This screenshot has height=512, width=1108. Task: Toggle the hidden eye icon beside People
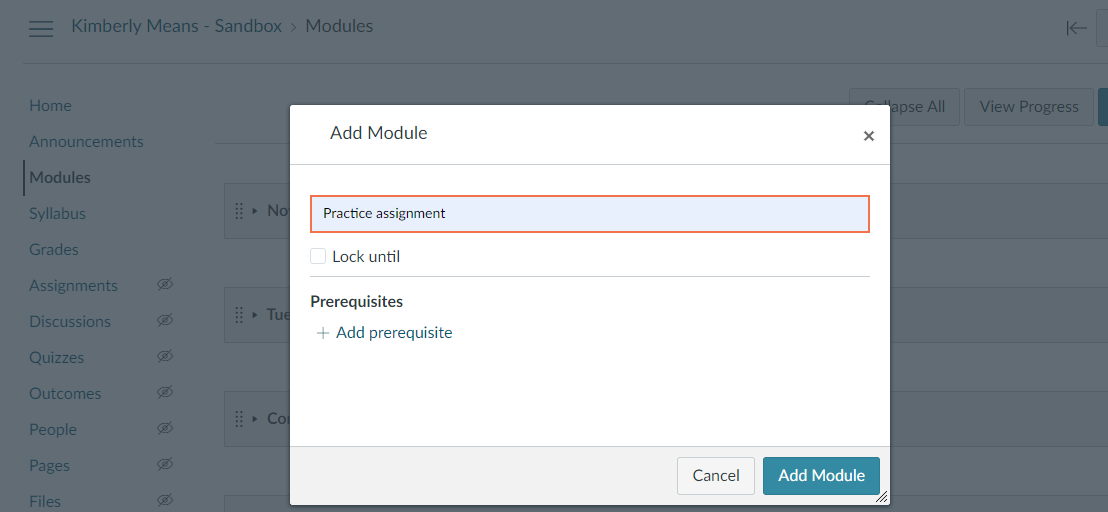(165, 429)
